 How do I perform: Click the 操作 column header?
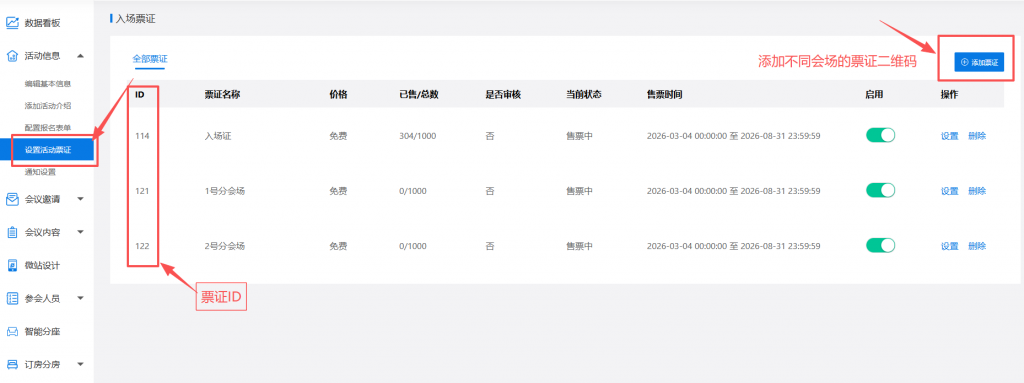point(949,94)
